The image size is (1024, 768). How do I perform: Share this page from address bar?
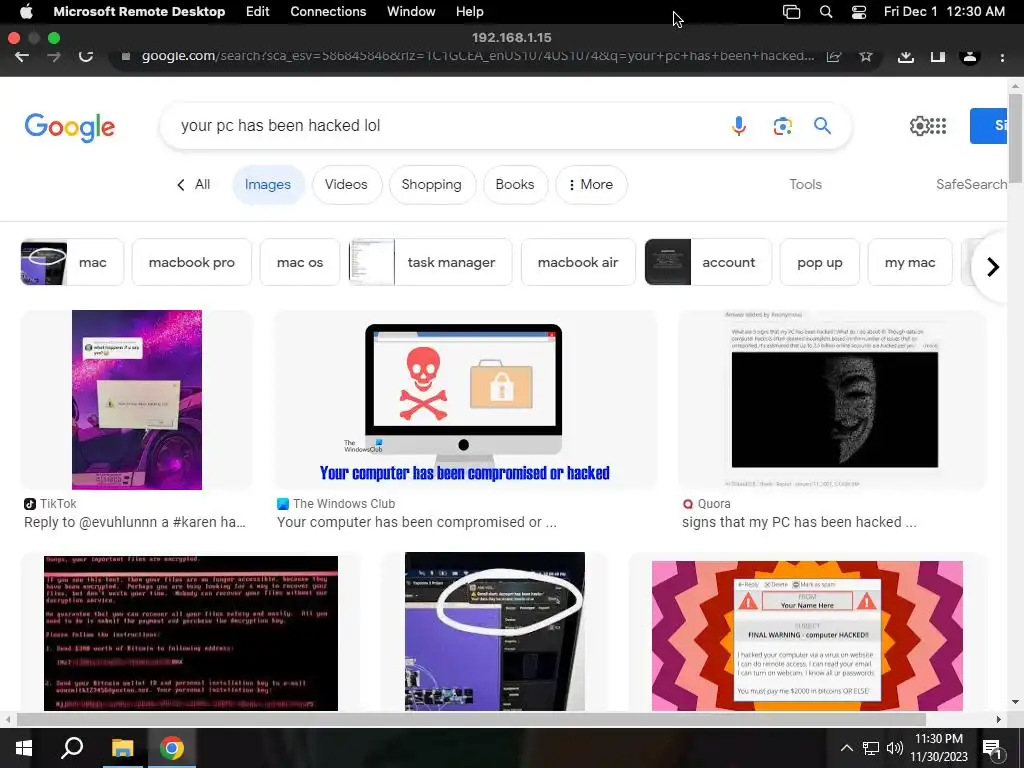pyautogui.click(x=833, y=56)
